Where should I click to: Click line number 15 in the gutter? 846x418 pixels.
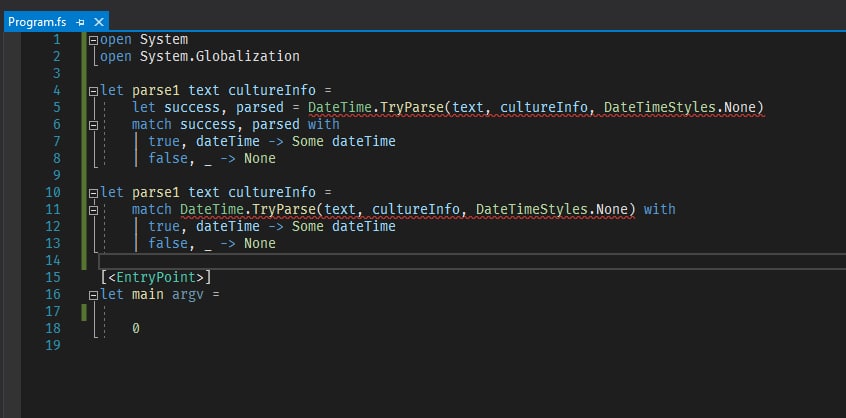[53, 277]
